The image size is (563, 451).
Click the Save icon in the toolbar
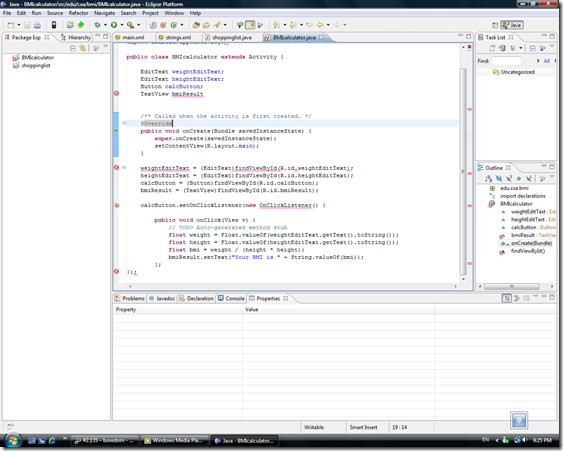pyautogui.click(x=27, y=25)
